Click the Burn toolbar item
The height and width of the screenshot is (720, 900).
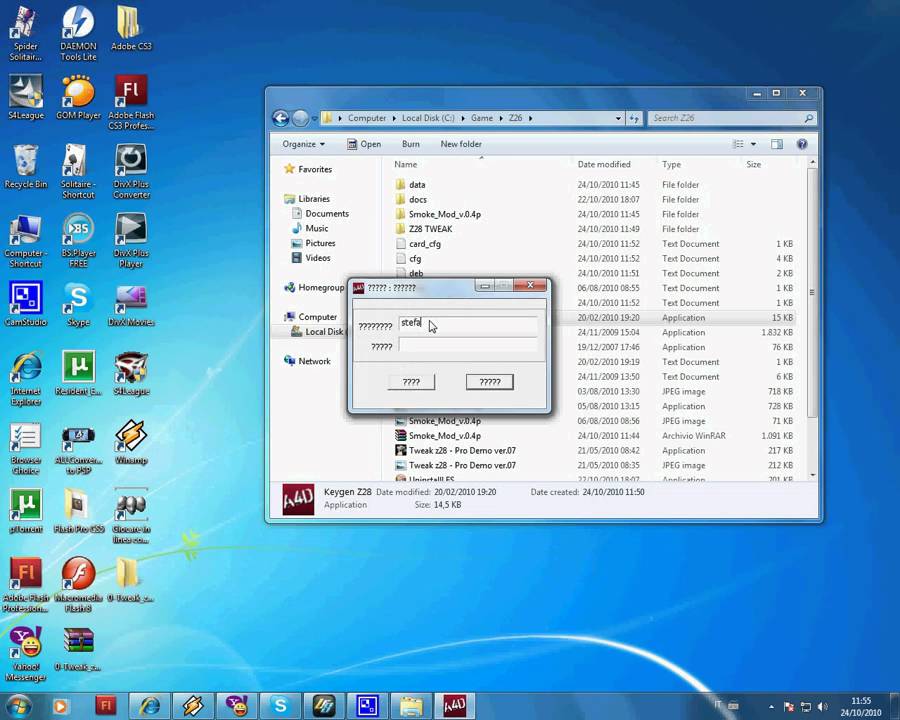point(410,144)
